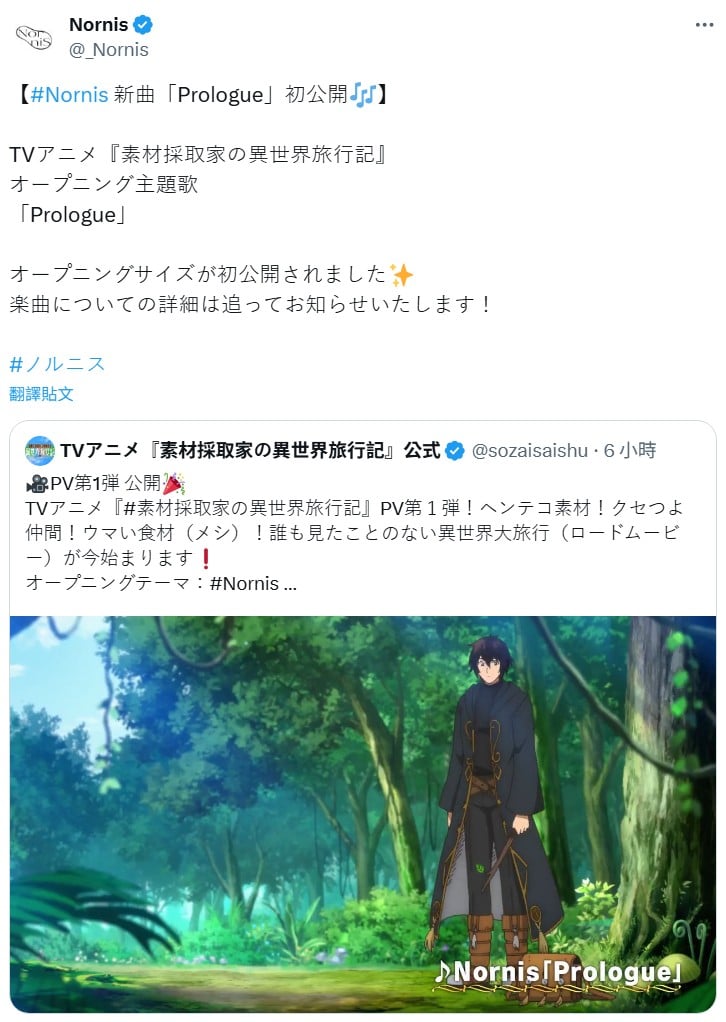This screenshot has width=726, height=1022.
Task: Open the quoted tweet's account name
Action: coord(251,450)
